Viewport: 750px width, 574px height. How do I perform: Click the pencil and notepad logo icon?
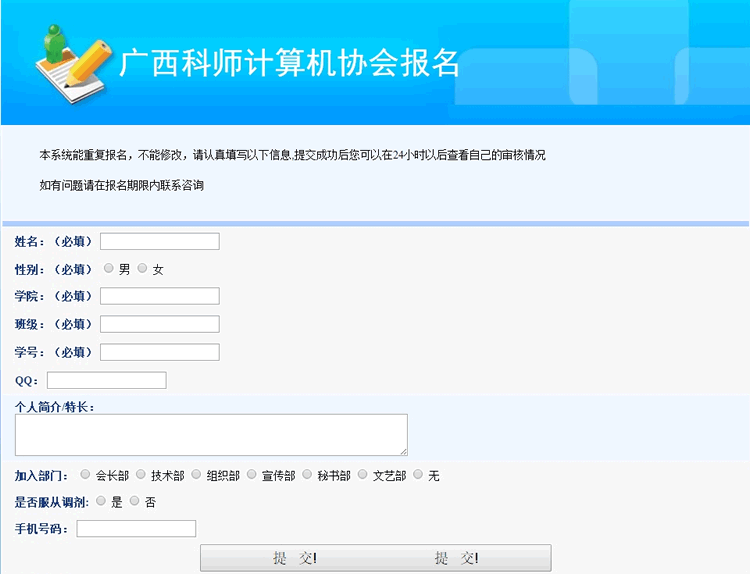click(74, 63)
